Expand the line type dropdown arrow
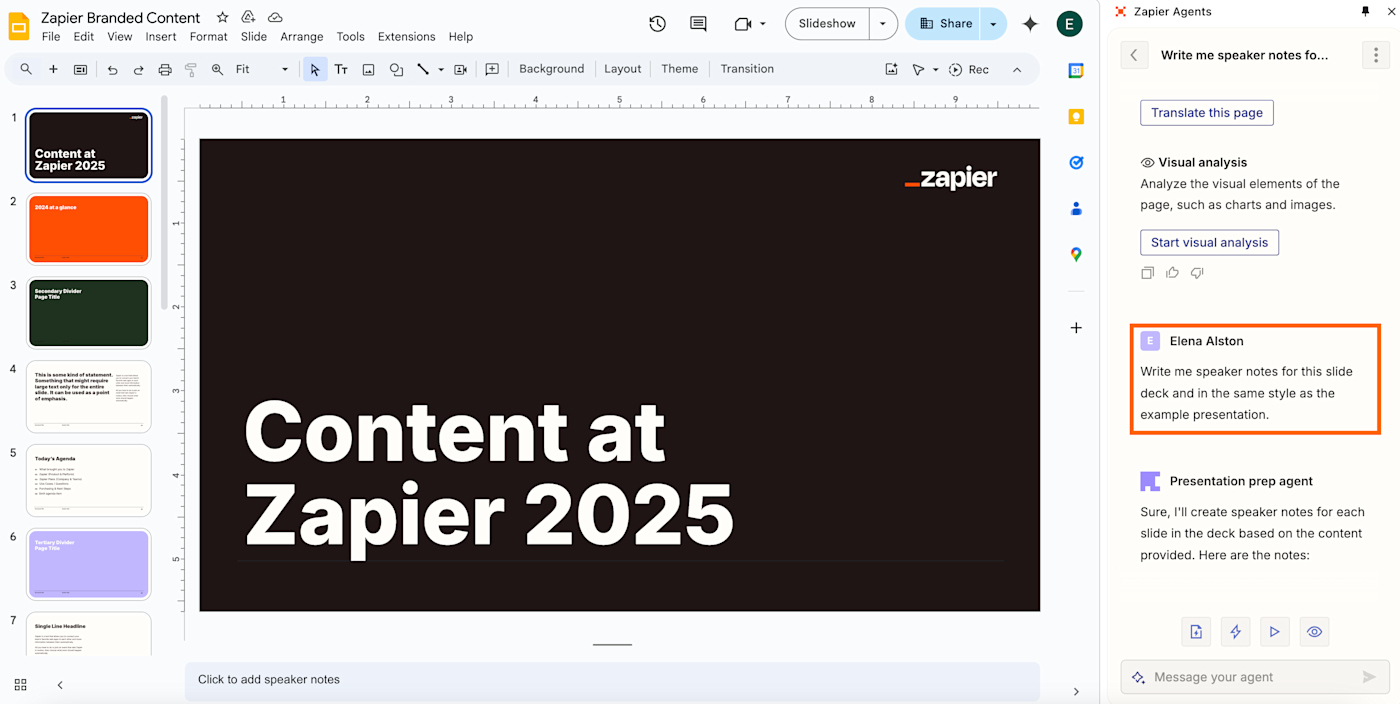The width and height of the screenshot is (1400, 704). pos(441,69)
